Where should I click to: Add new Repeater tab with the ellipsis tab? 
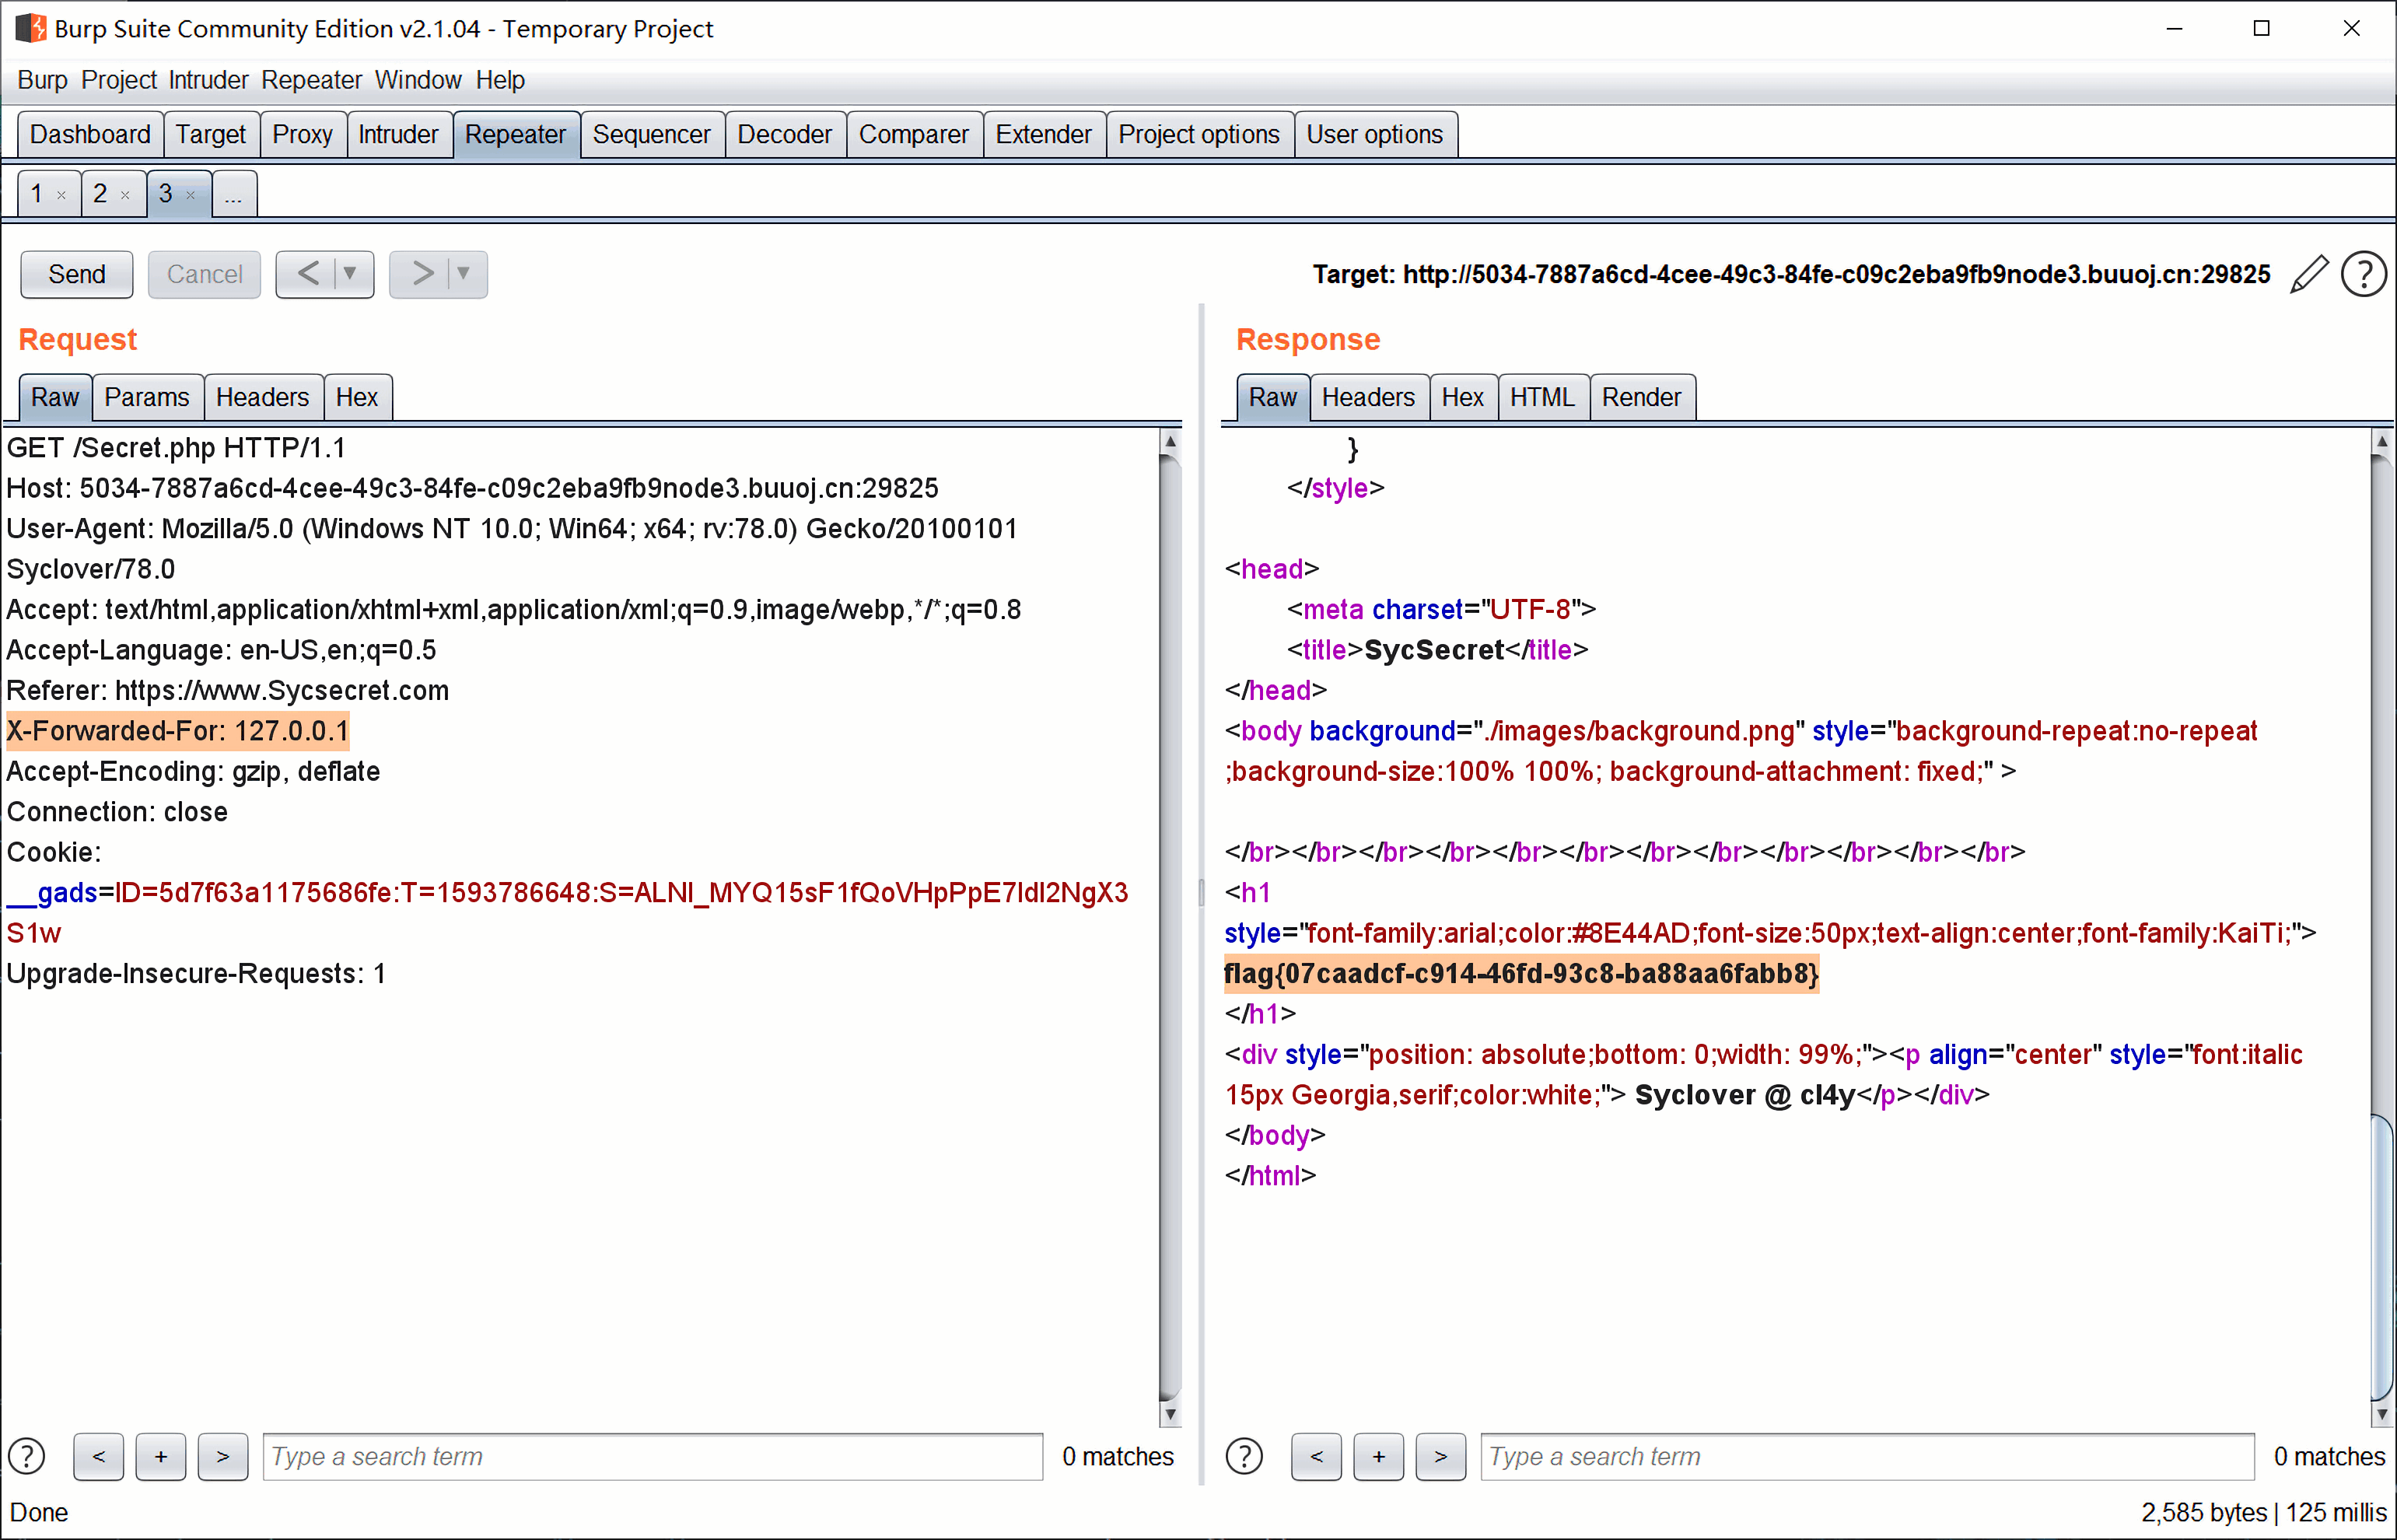234,194
